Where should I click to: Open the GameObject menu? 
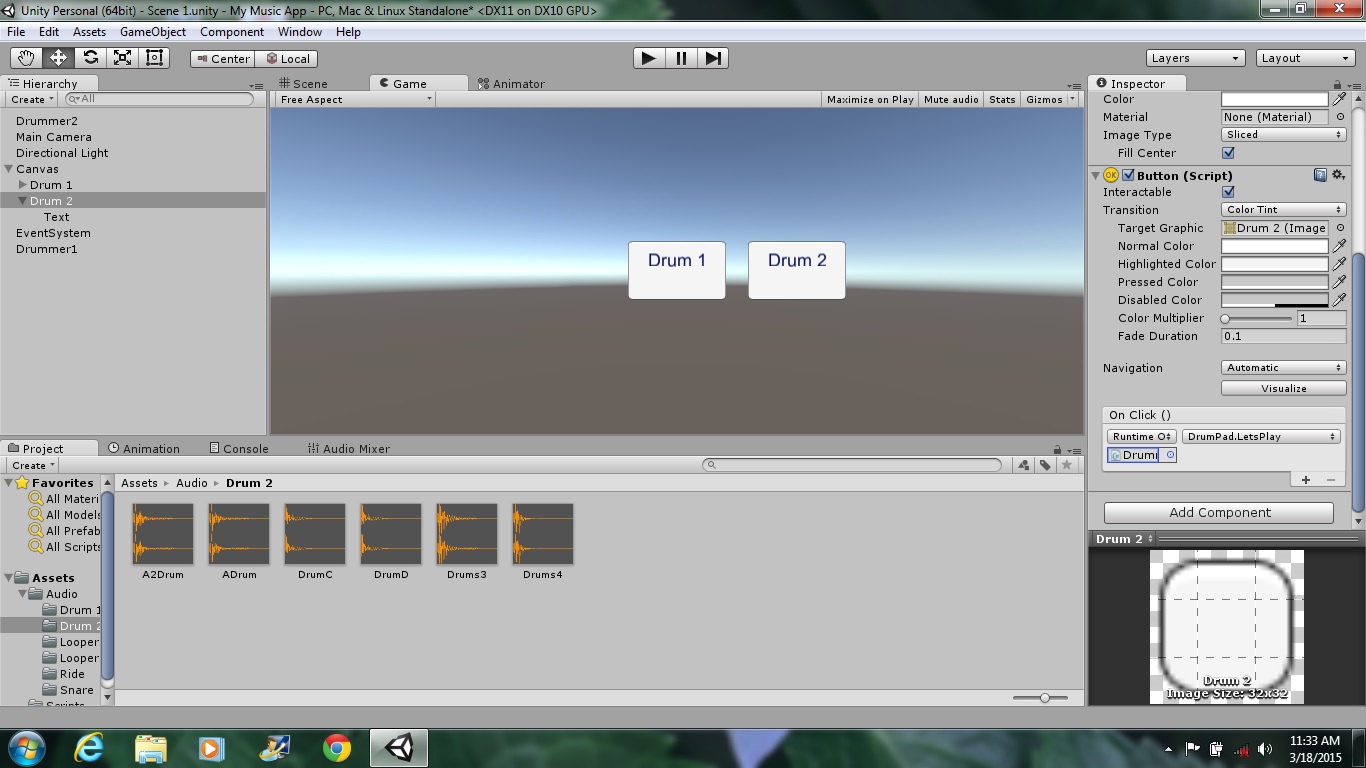coord(153,32)
